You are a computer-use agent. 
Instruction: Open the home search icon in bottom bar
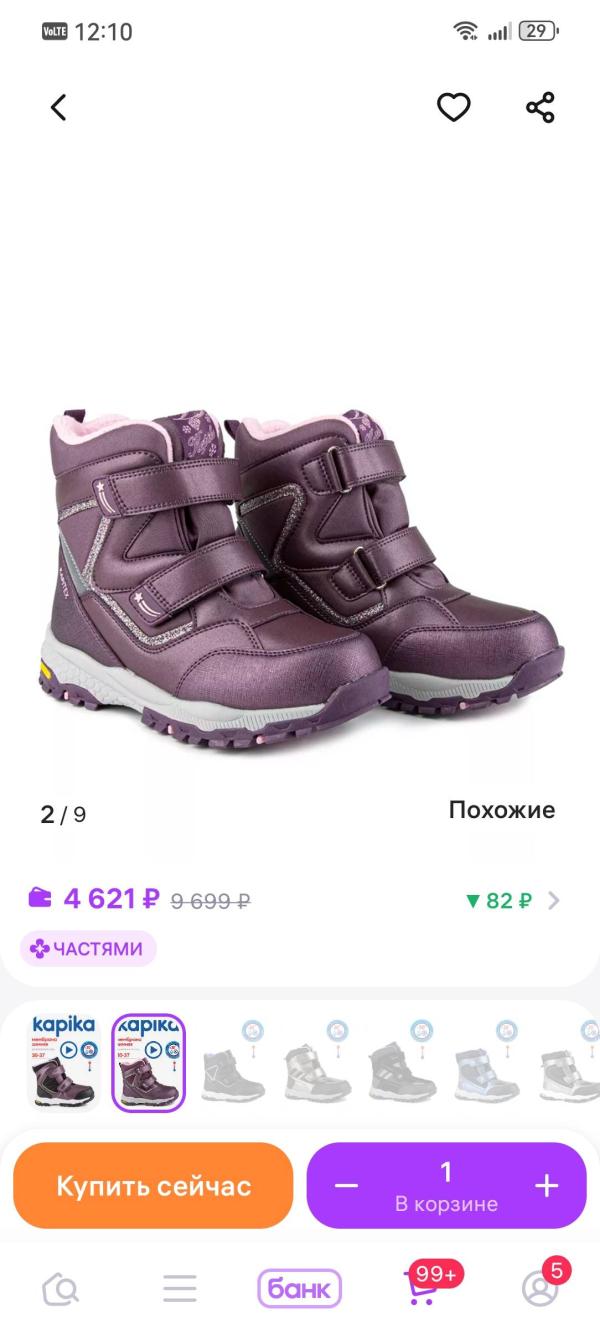[60, 1288]
